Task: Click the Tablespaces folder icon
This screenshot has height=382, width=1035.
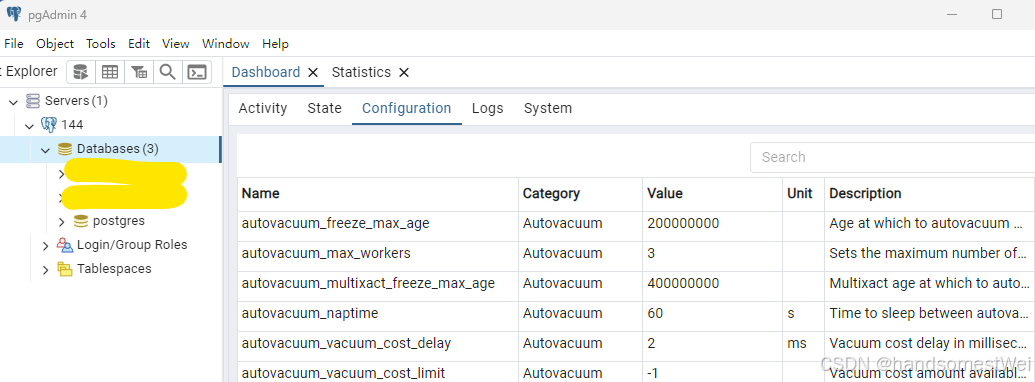Action: pyautogui.click(x=65, y=269)
